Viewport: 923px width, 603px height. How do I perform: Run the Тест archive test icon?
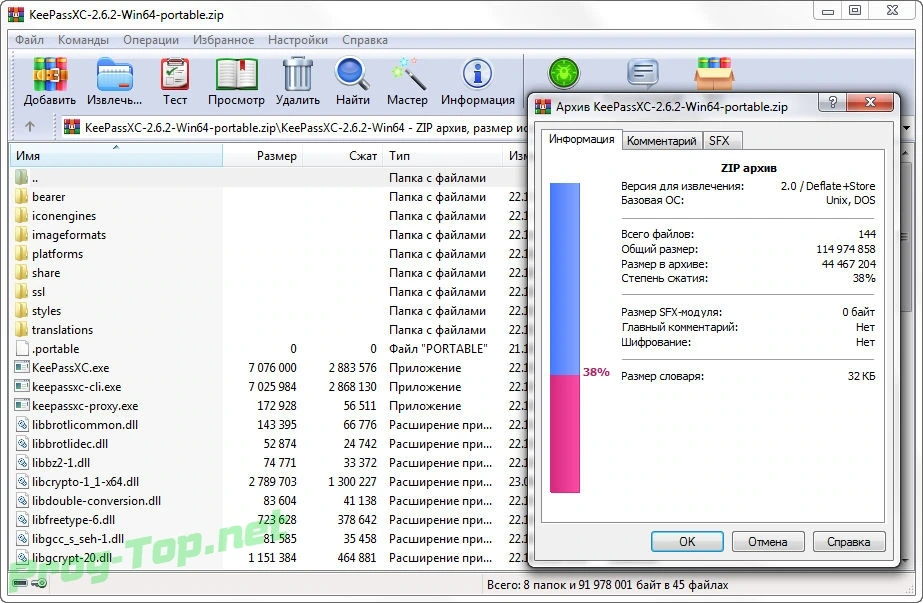[175, 75]
